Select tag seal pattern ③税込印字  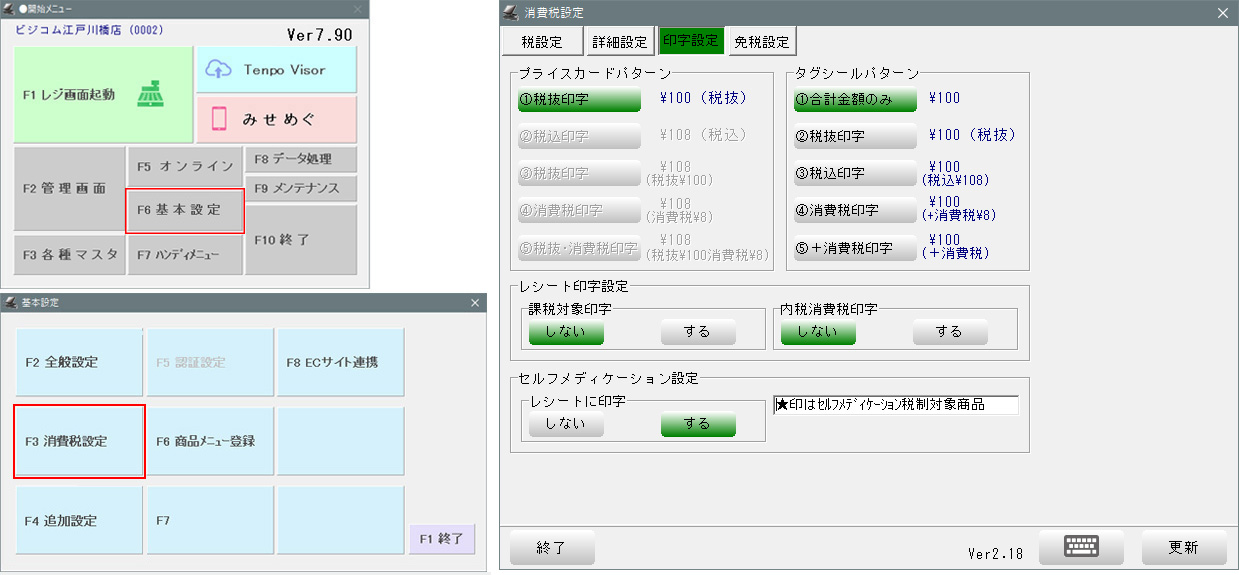pyautogui.click(x=854, y=173)
